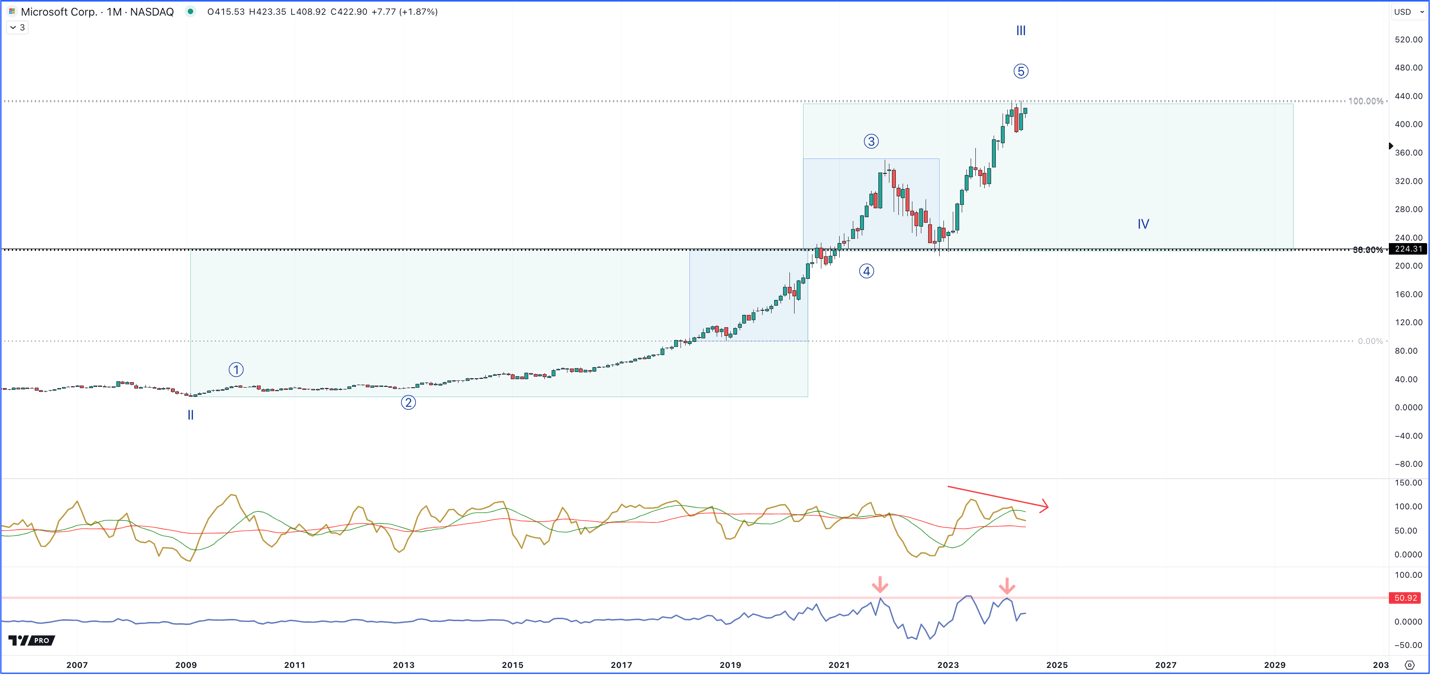Click the second pink down-arrow marker on oscillator
This screenshot has height=678, width=1430.
coord(1007,586)
